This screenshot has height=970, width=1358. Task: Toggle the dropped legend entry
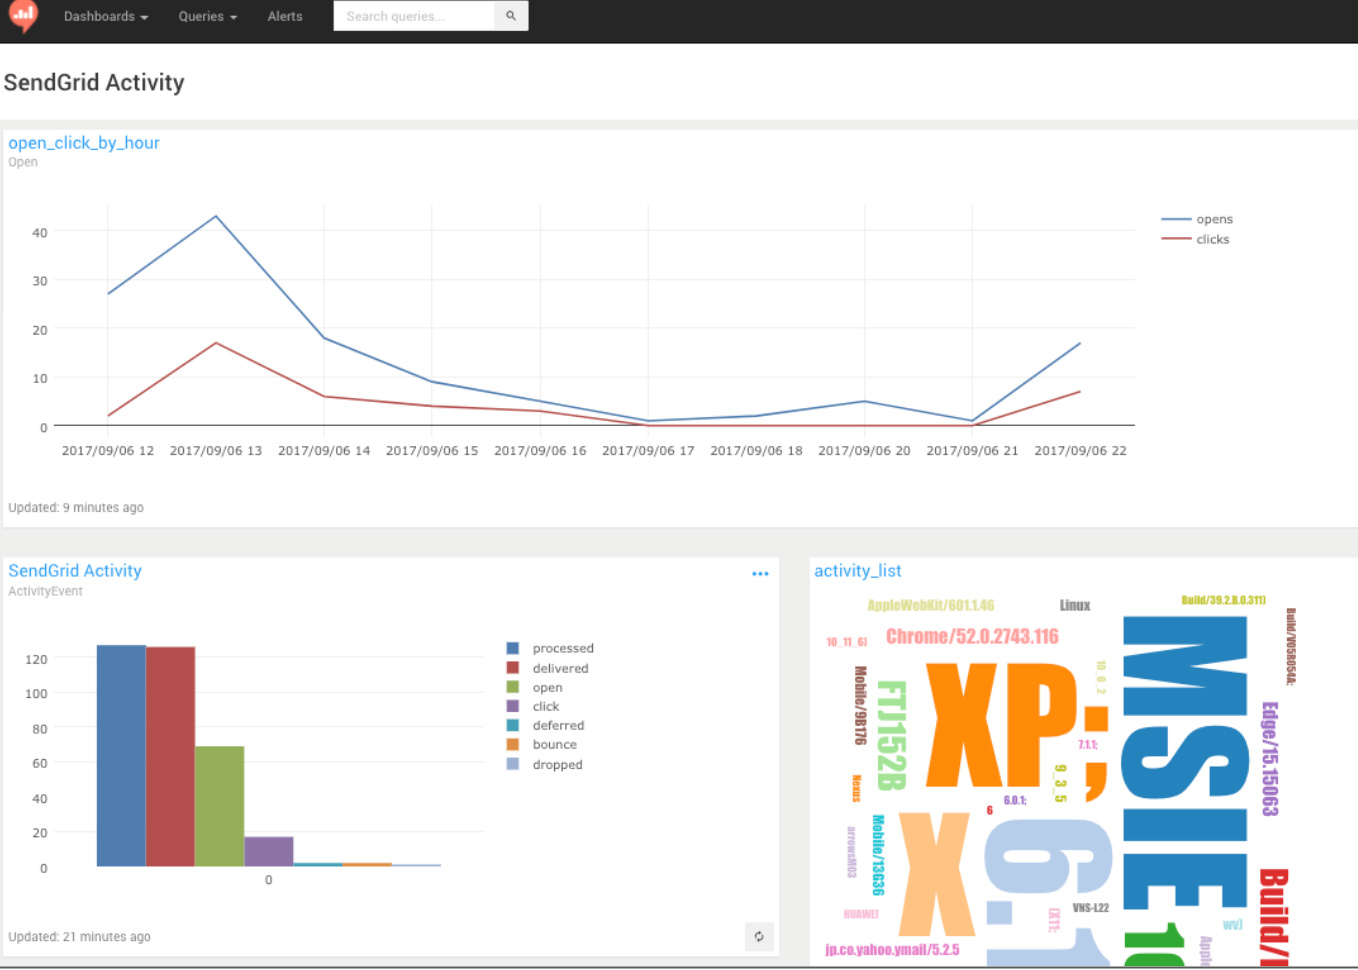click(x=544, y=764)
